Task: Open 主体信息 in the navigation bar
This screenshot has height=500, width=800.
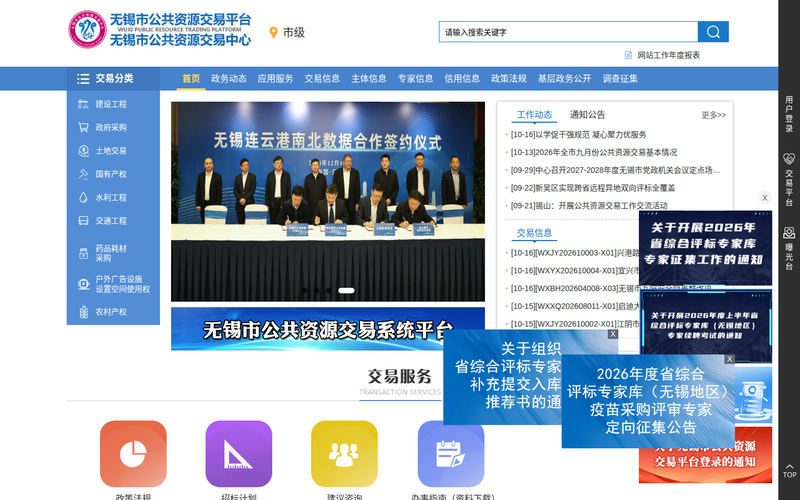Action: click(x=369, y=79)
